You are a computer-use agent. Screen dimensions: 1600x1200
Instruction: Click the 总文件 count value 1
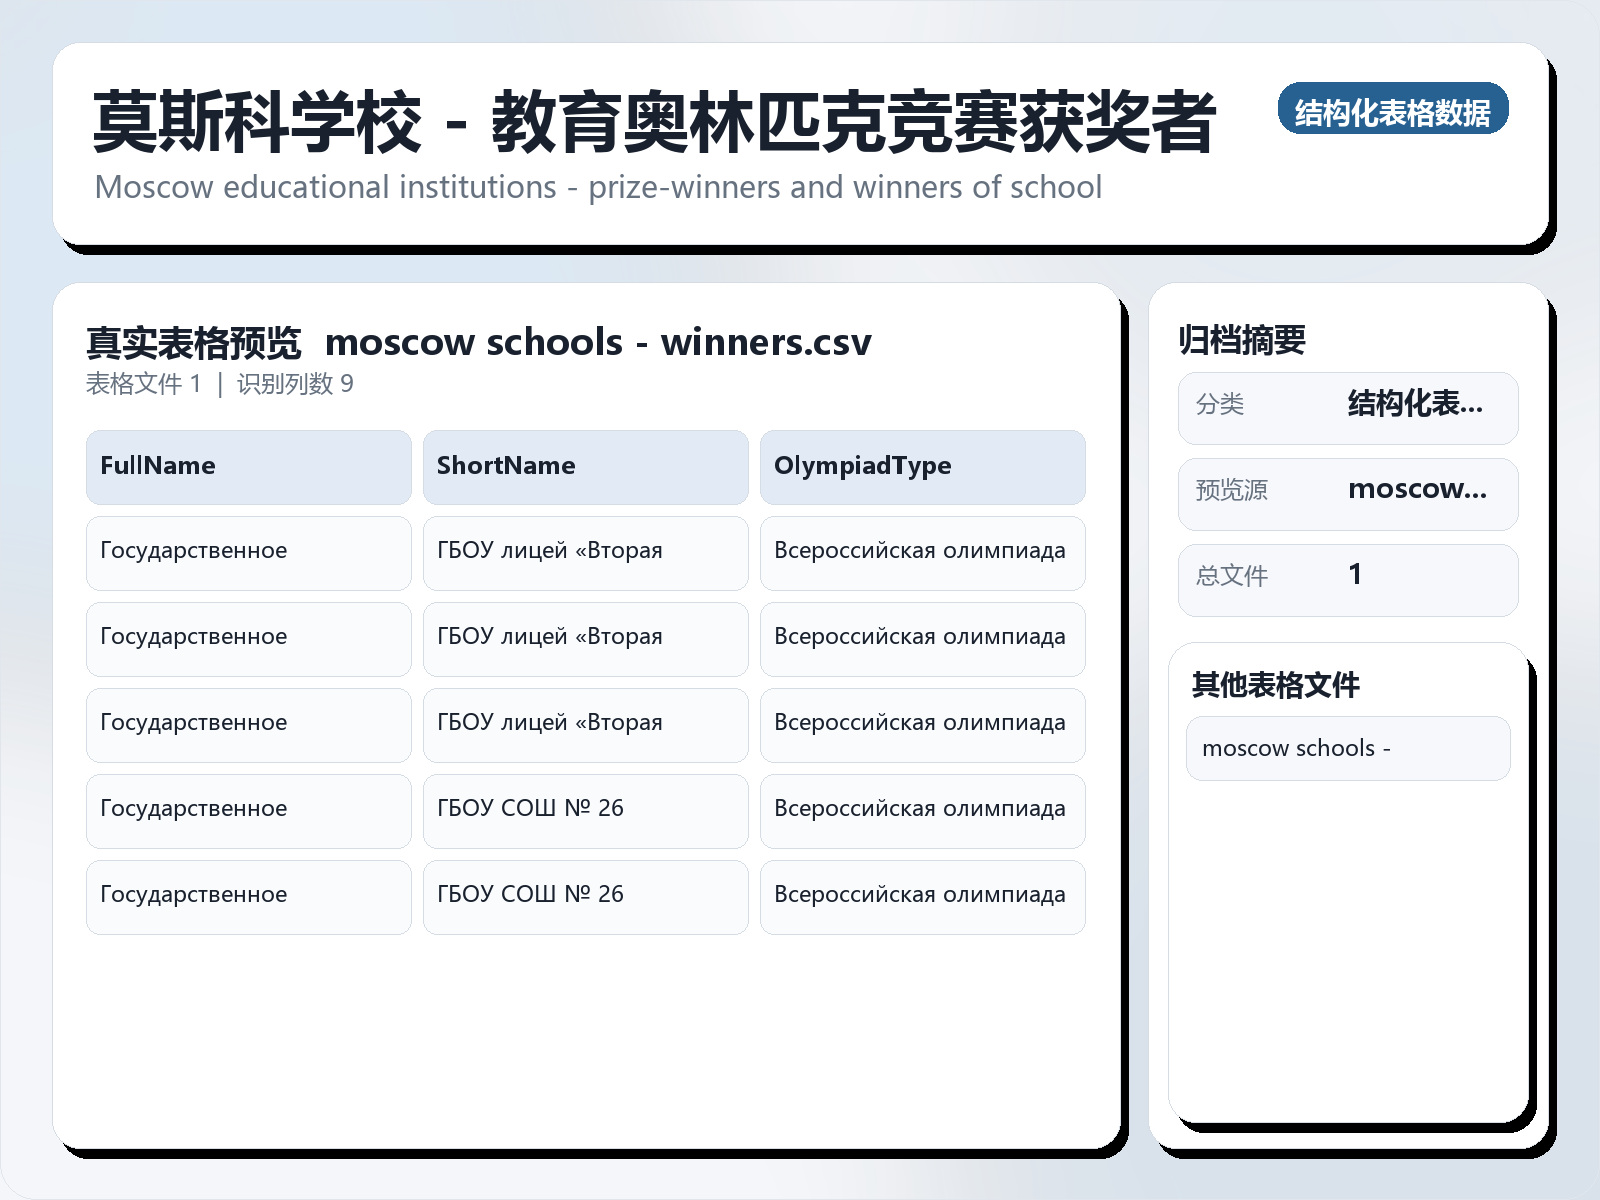[1355, 576]
